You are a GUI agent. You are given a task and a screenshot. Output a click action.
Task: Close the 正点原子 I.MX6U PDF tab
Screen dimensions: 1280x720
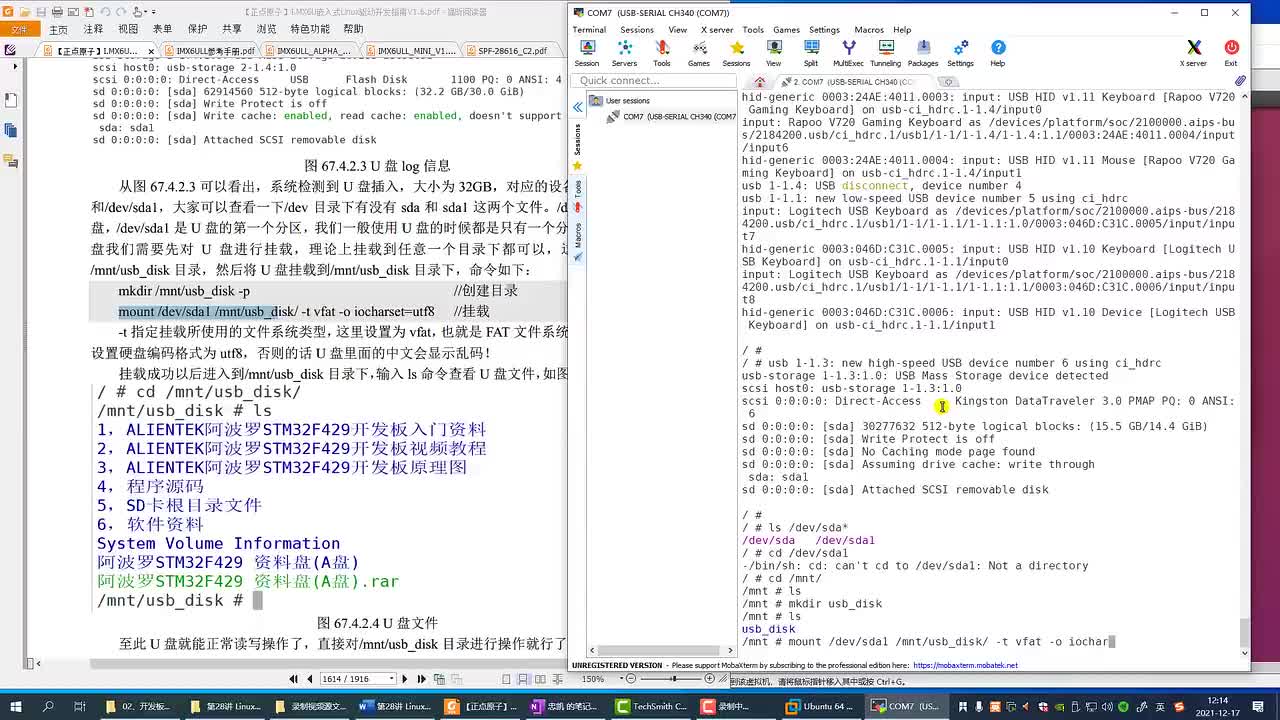tap(152, 50)
